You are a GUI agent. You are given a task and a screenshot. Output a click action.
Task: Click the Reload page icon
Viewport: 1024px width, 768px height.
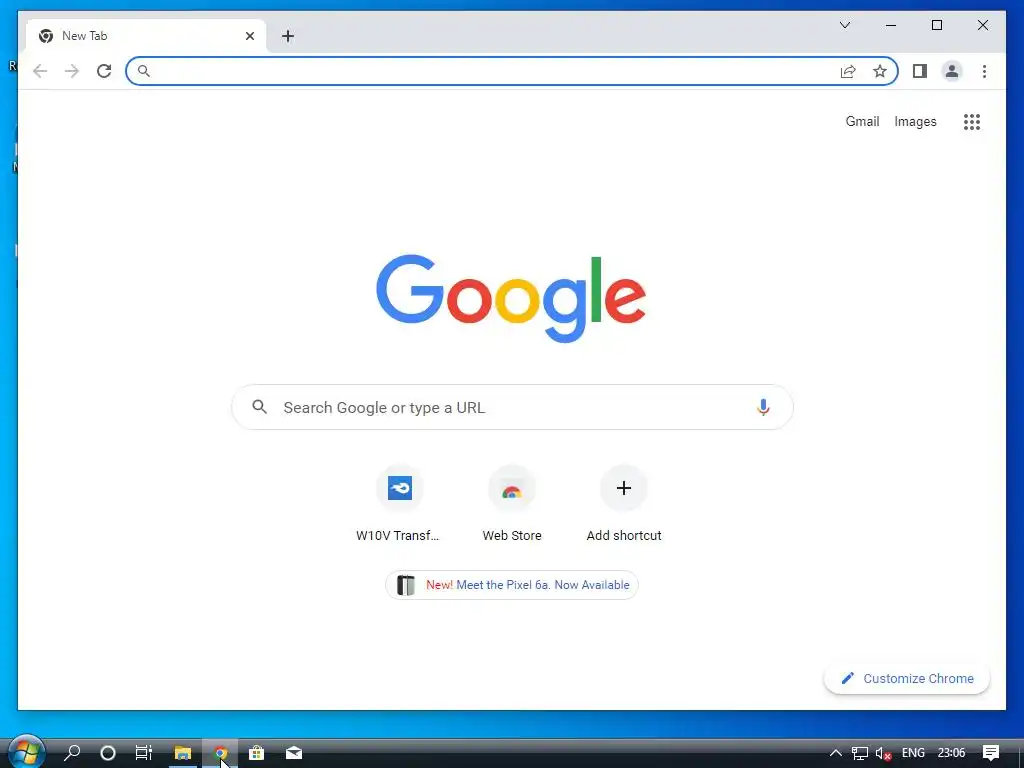(x=104, y=71)
